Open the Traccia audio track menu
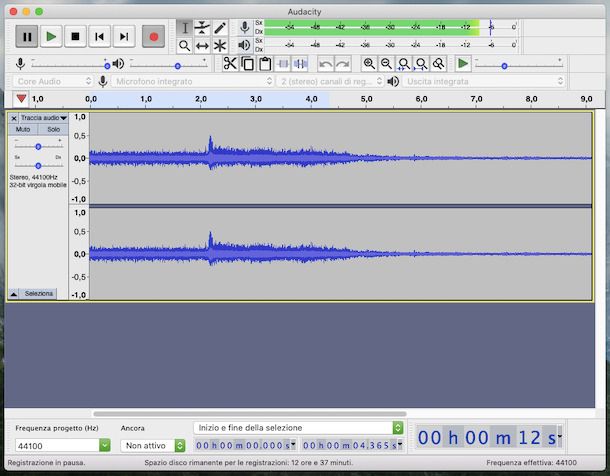Screen dimensions: 610x476 (x=44, y=117)
